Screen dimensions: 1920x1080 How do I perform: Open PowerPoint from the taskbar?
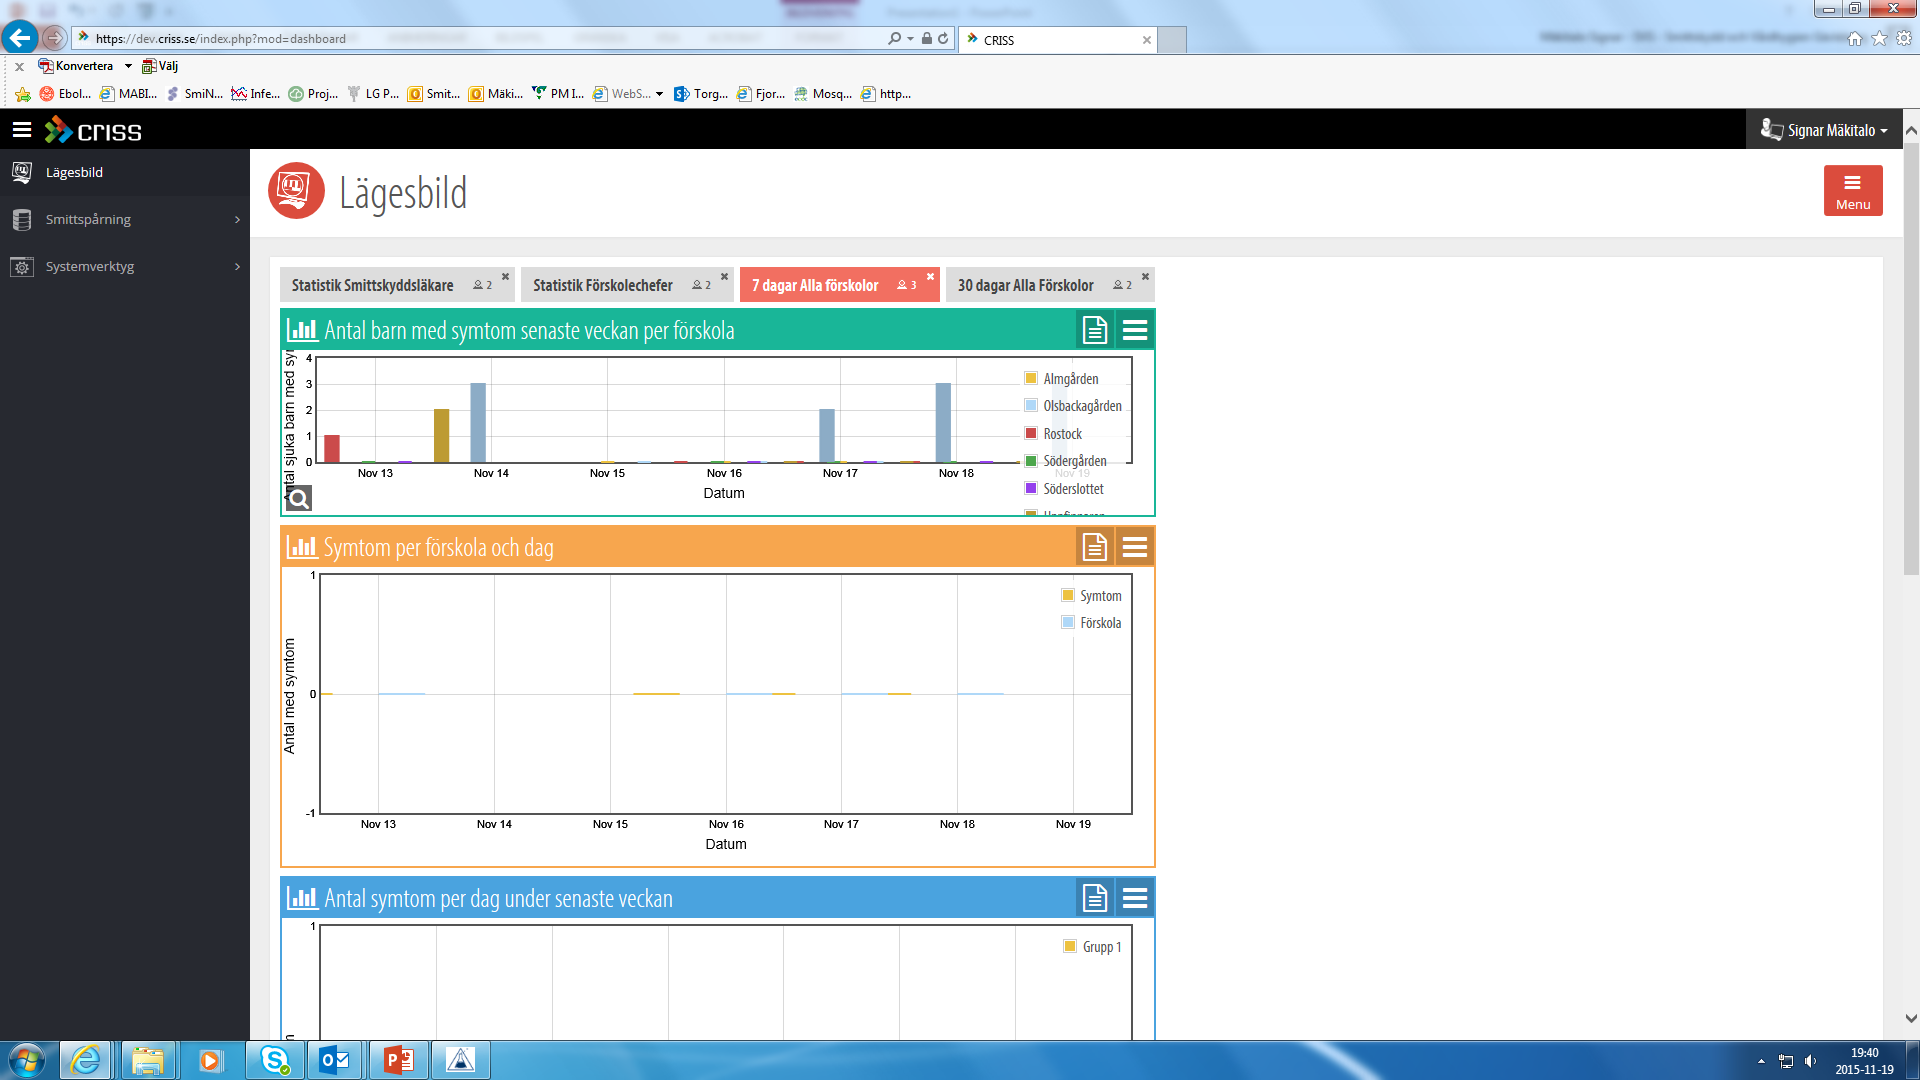tap(398, 1060)
